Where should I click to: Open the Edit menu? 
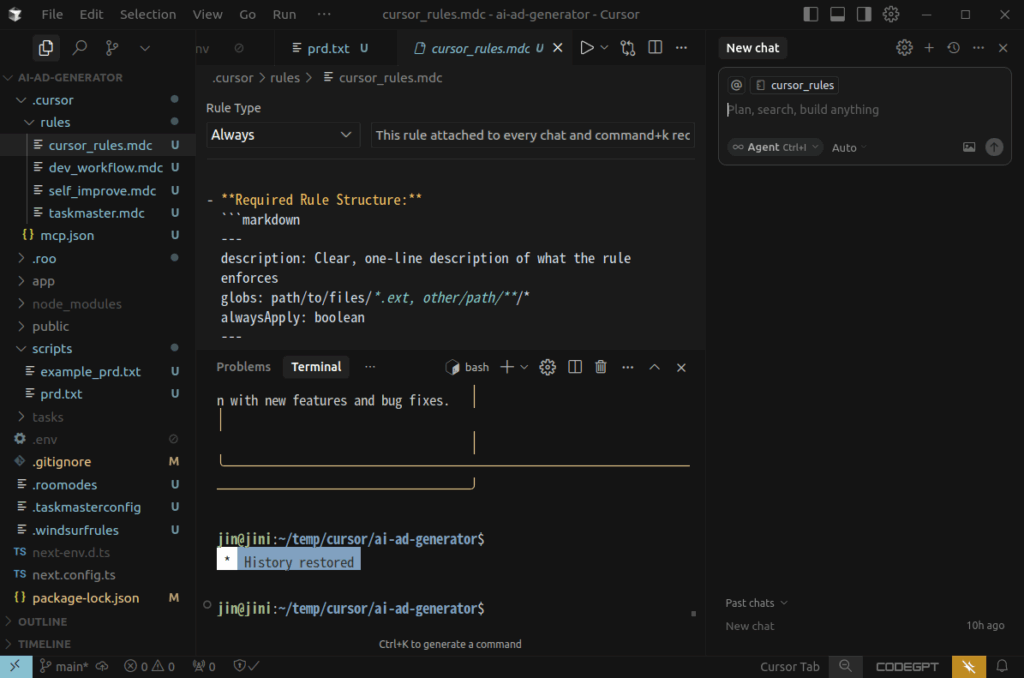[91, 14]
